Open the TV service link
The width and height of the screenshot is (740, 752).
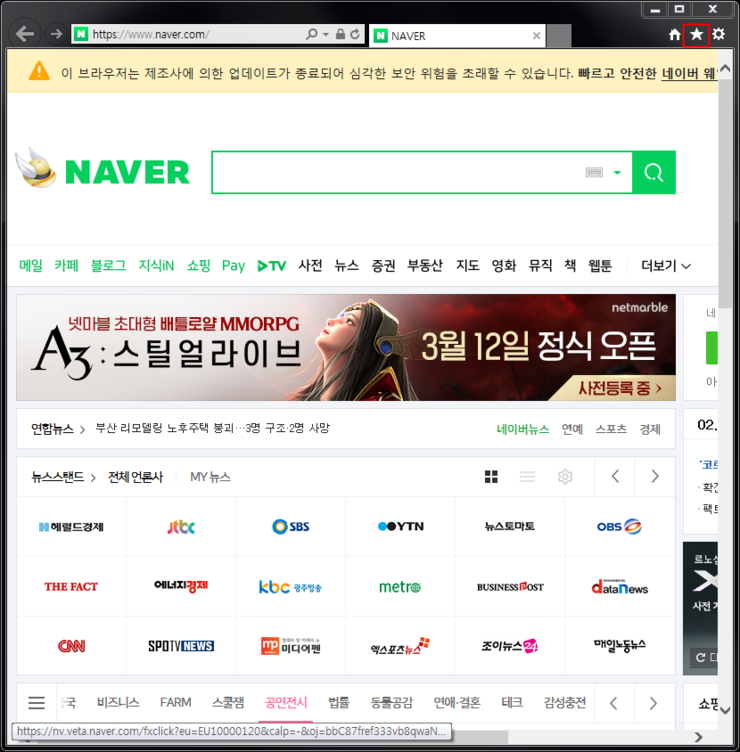(271, 266)
